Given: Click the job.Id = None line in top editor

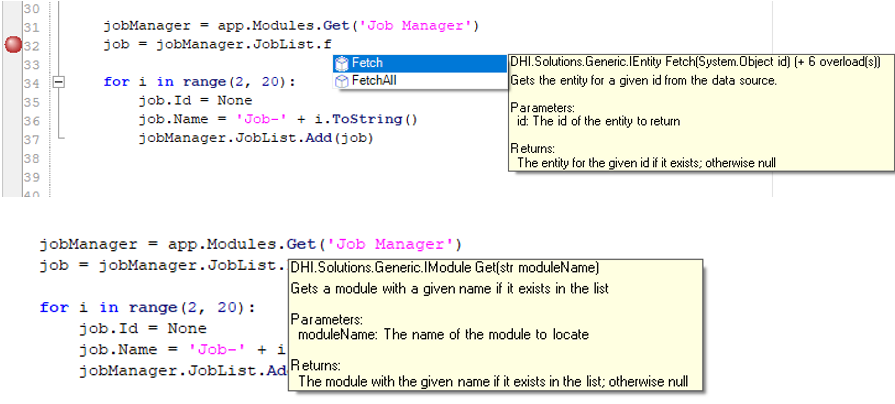Looking at the screenshot, I should tap(195, 100).
